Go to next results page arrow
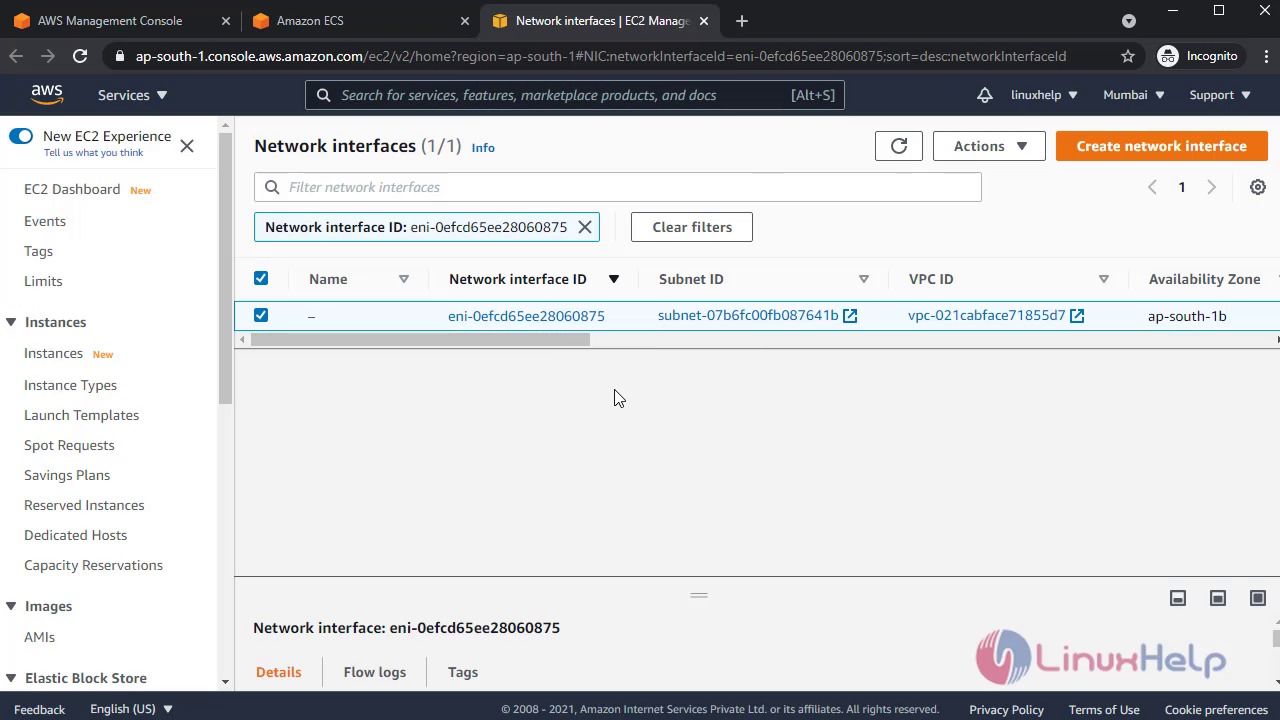Image resolution: width=1280 pixels, height=720 pixels. click(x=1211, y=187)
